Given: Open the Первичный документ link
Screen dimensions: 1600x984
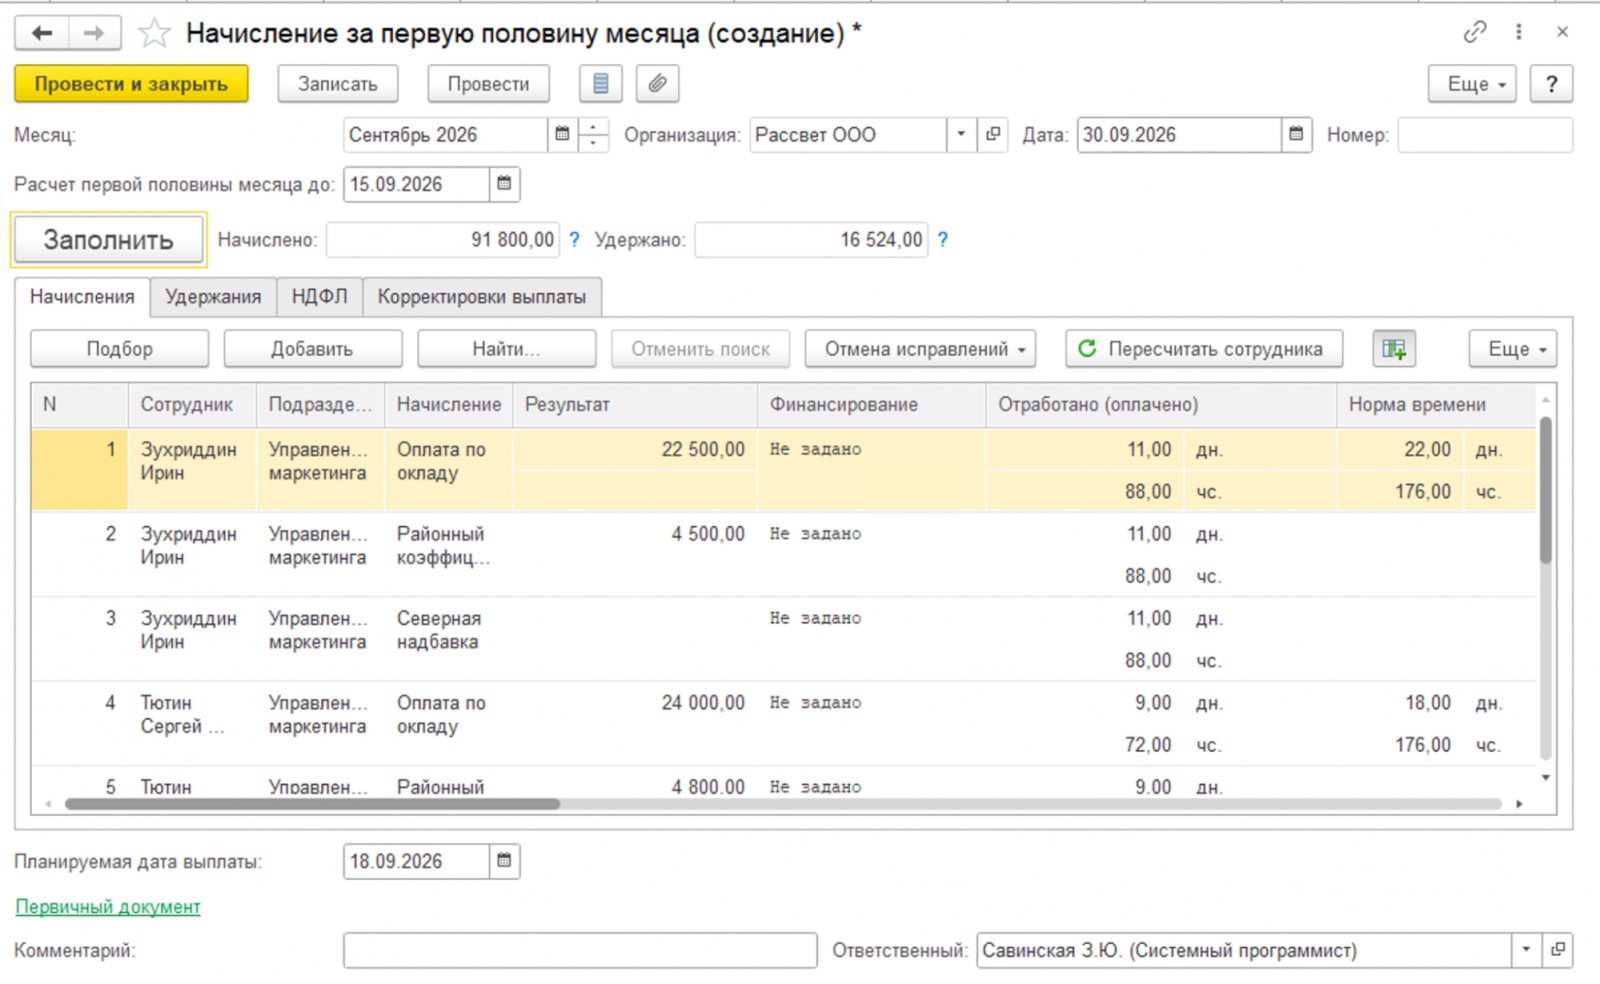Looking at the screenshot, I should [x=108, y=907].
